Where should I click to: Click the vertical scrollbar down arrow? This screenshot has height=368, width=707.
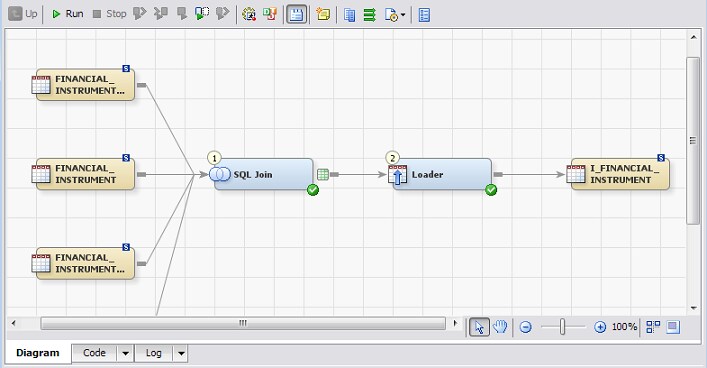[x=693, y=308]
